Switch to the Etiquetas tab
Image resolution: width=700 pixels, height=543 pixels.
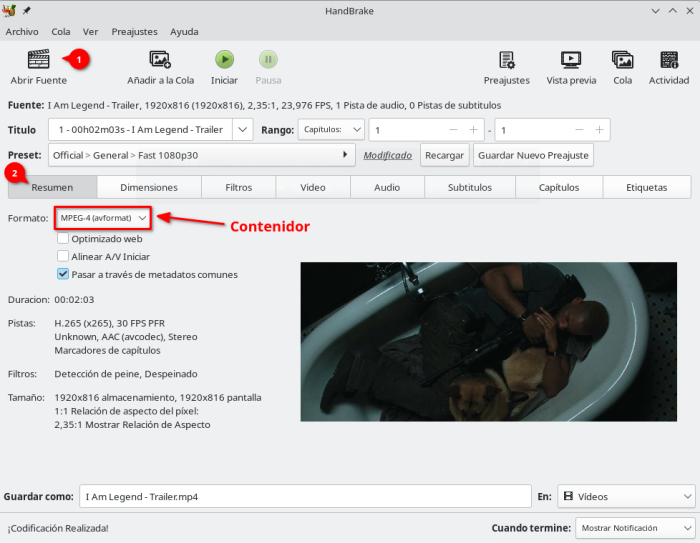coord(646,187)
